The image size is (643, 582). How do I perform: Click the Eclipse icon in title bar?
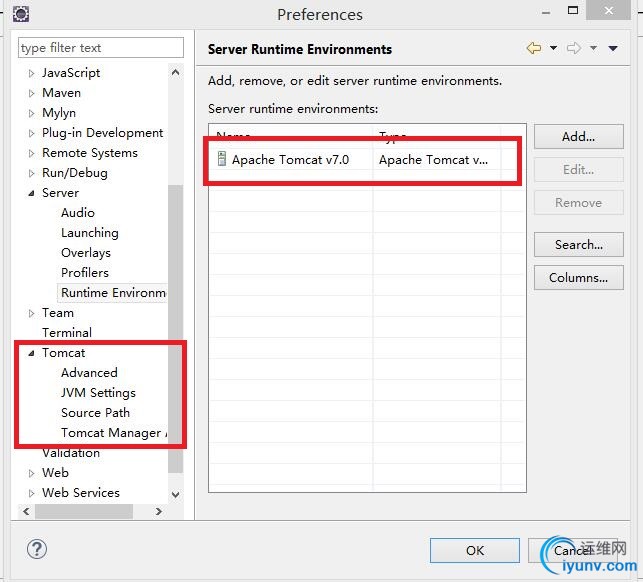[x=21, y=14]
